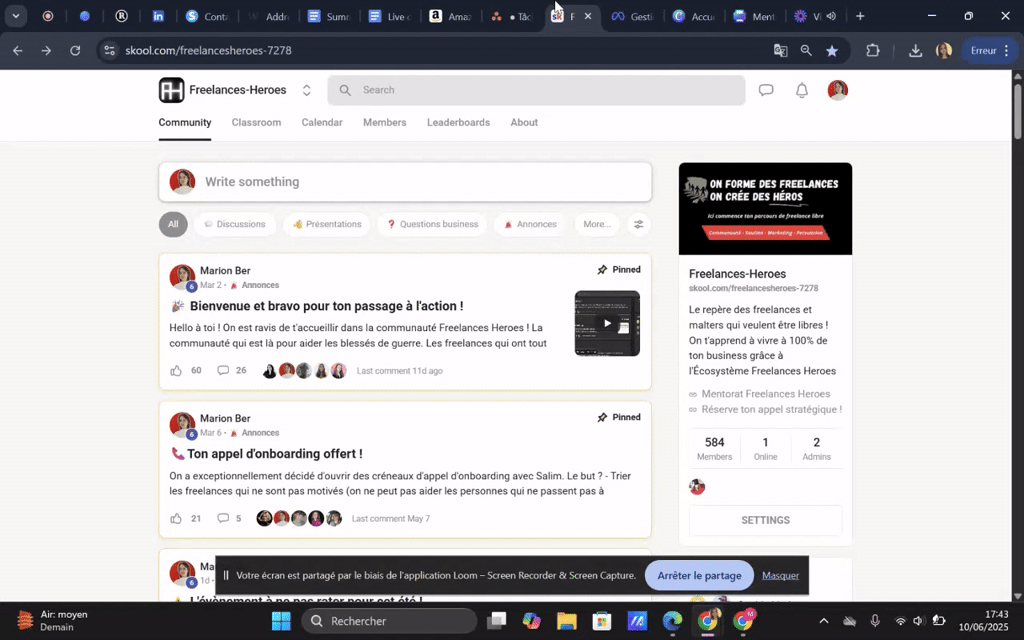Switch to the LinkedIn browser tab

pos(159,16)
